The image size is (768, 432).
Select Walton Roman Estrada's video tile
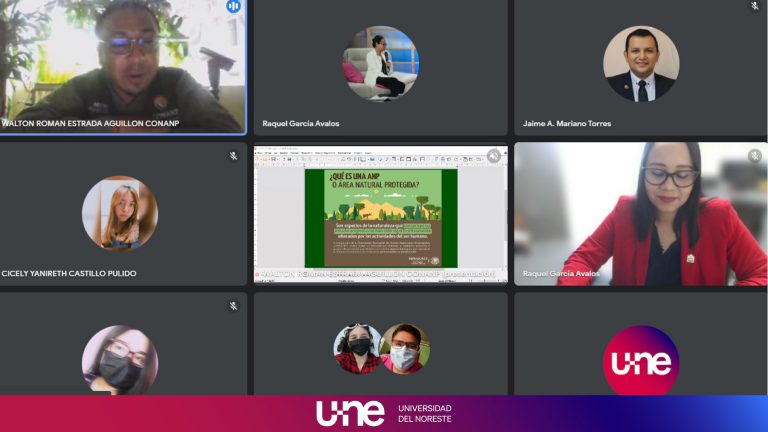click(x=120, y=65)
